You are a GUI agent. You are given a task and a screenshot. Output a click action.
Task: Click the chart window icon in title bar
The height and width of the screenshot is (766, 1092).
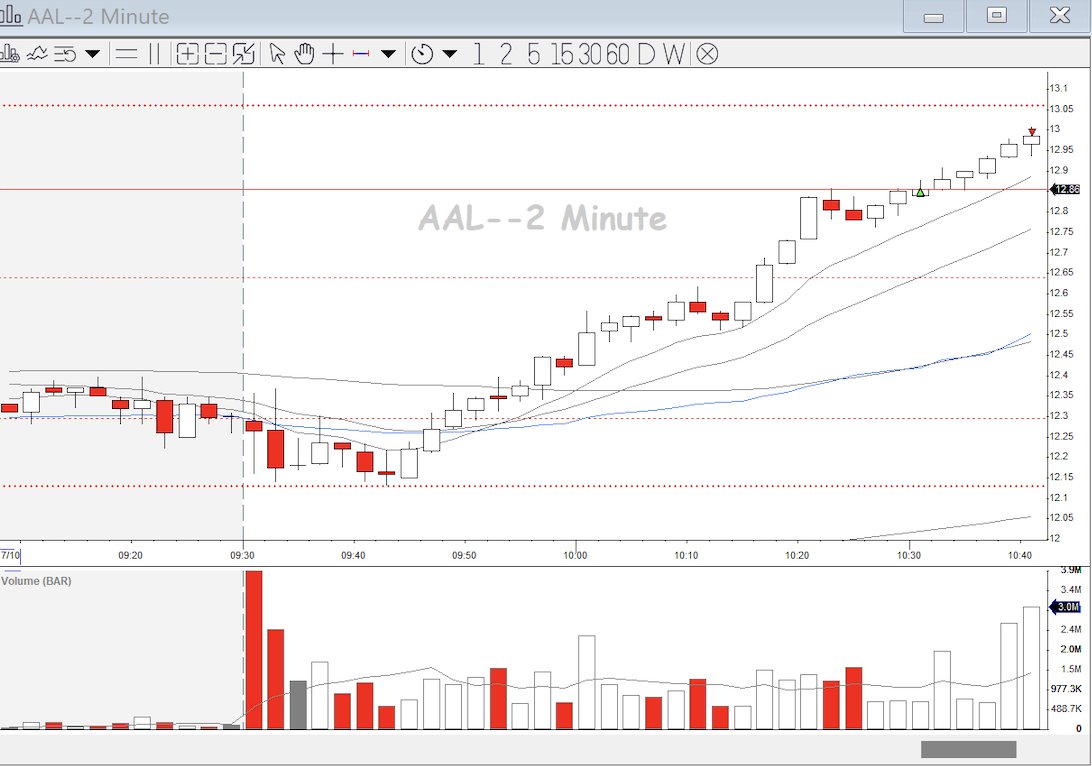pos(10,15)
